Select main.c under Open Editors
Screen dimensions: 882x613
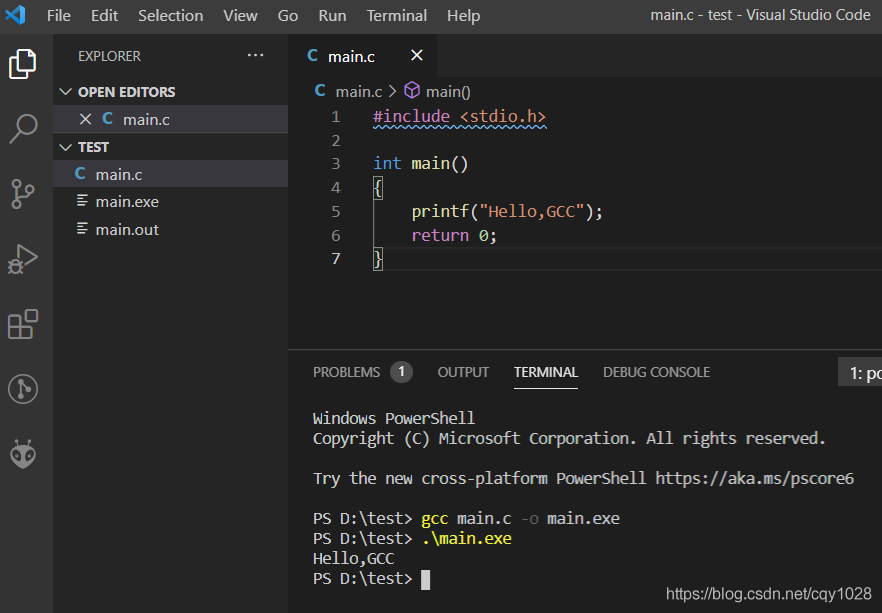171,119
